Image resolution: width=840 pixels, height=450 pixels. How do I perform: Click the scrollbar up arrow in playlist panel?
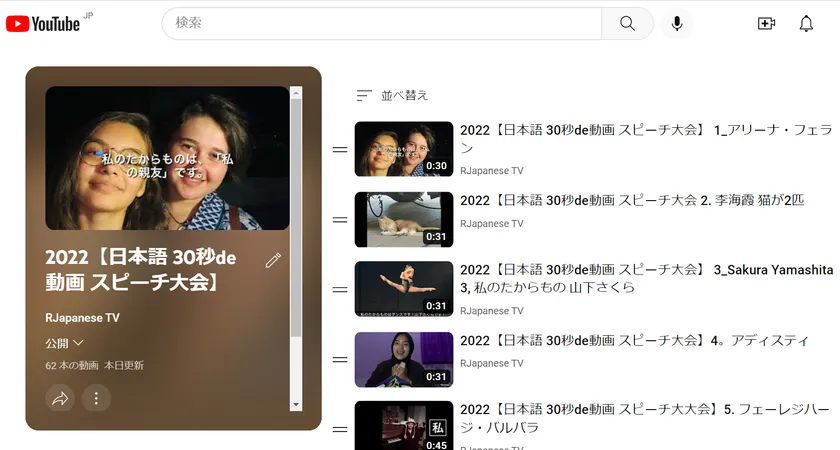click(x=296, y=93)
